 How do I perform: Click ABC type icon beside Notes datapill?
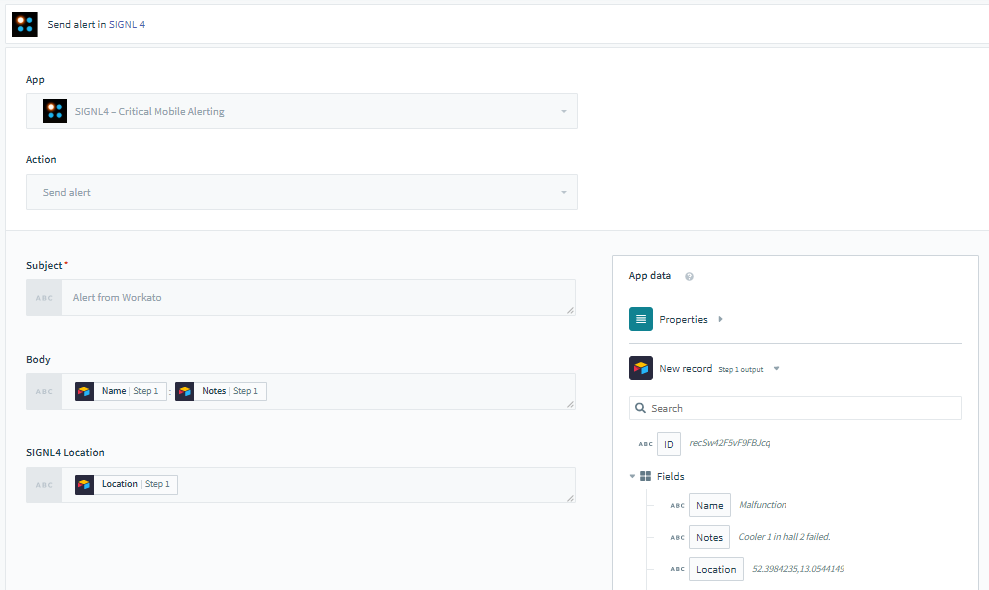tap(677, 538)
